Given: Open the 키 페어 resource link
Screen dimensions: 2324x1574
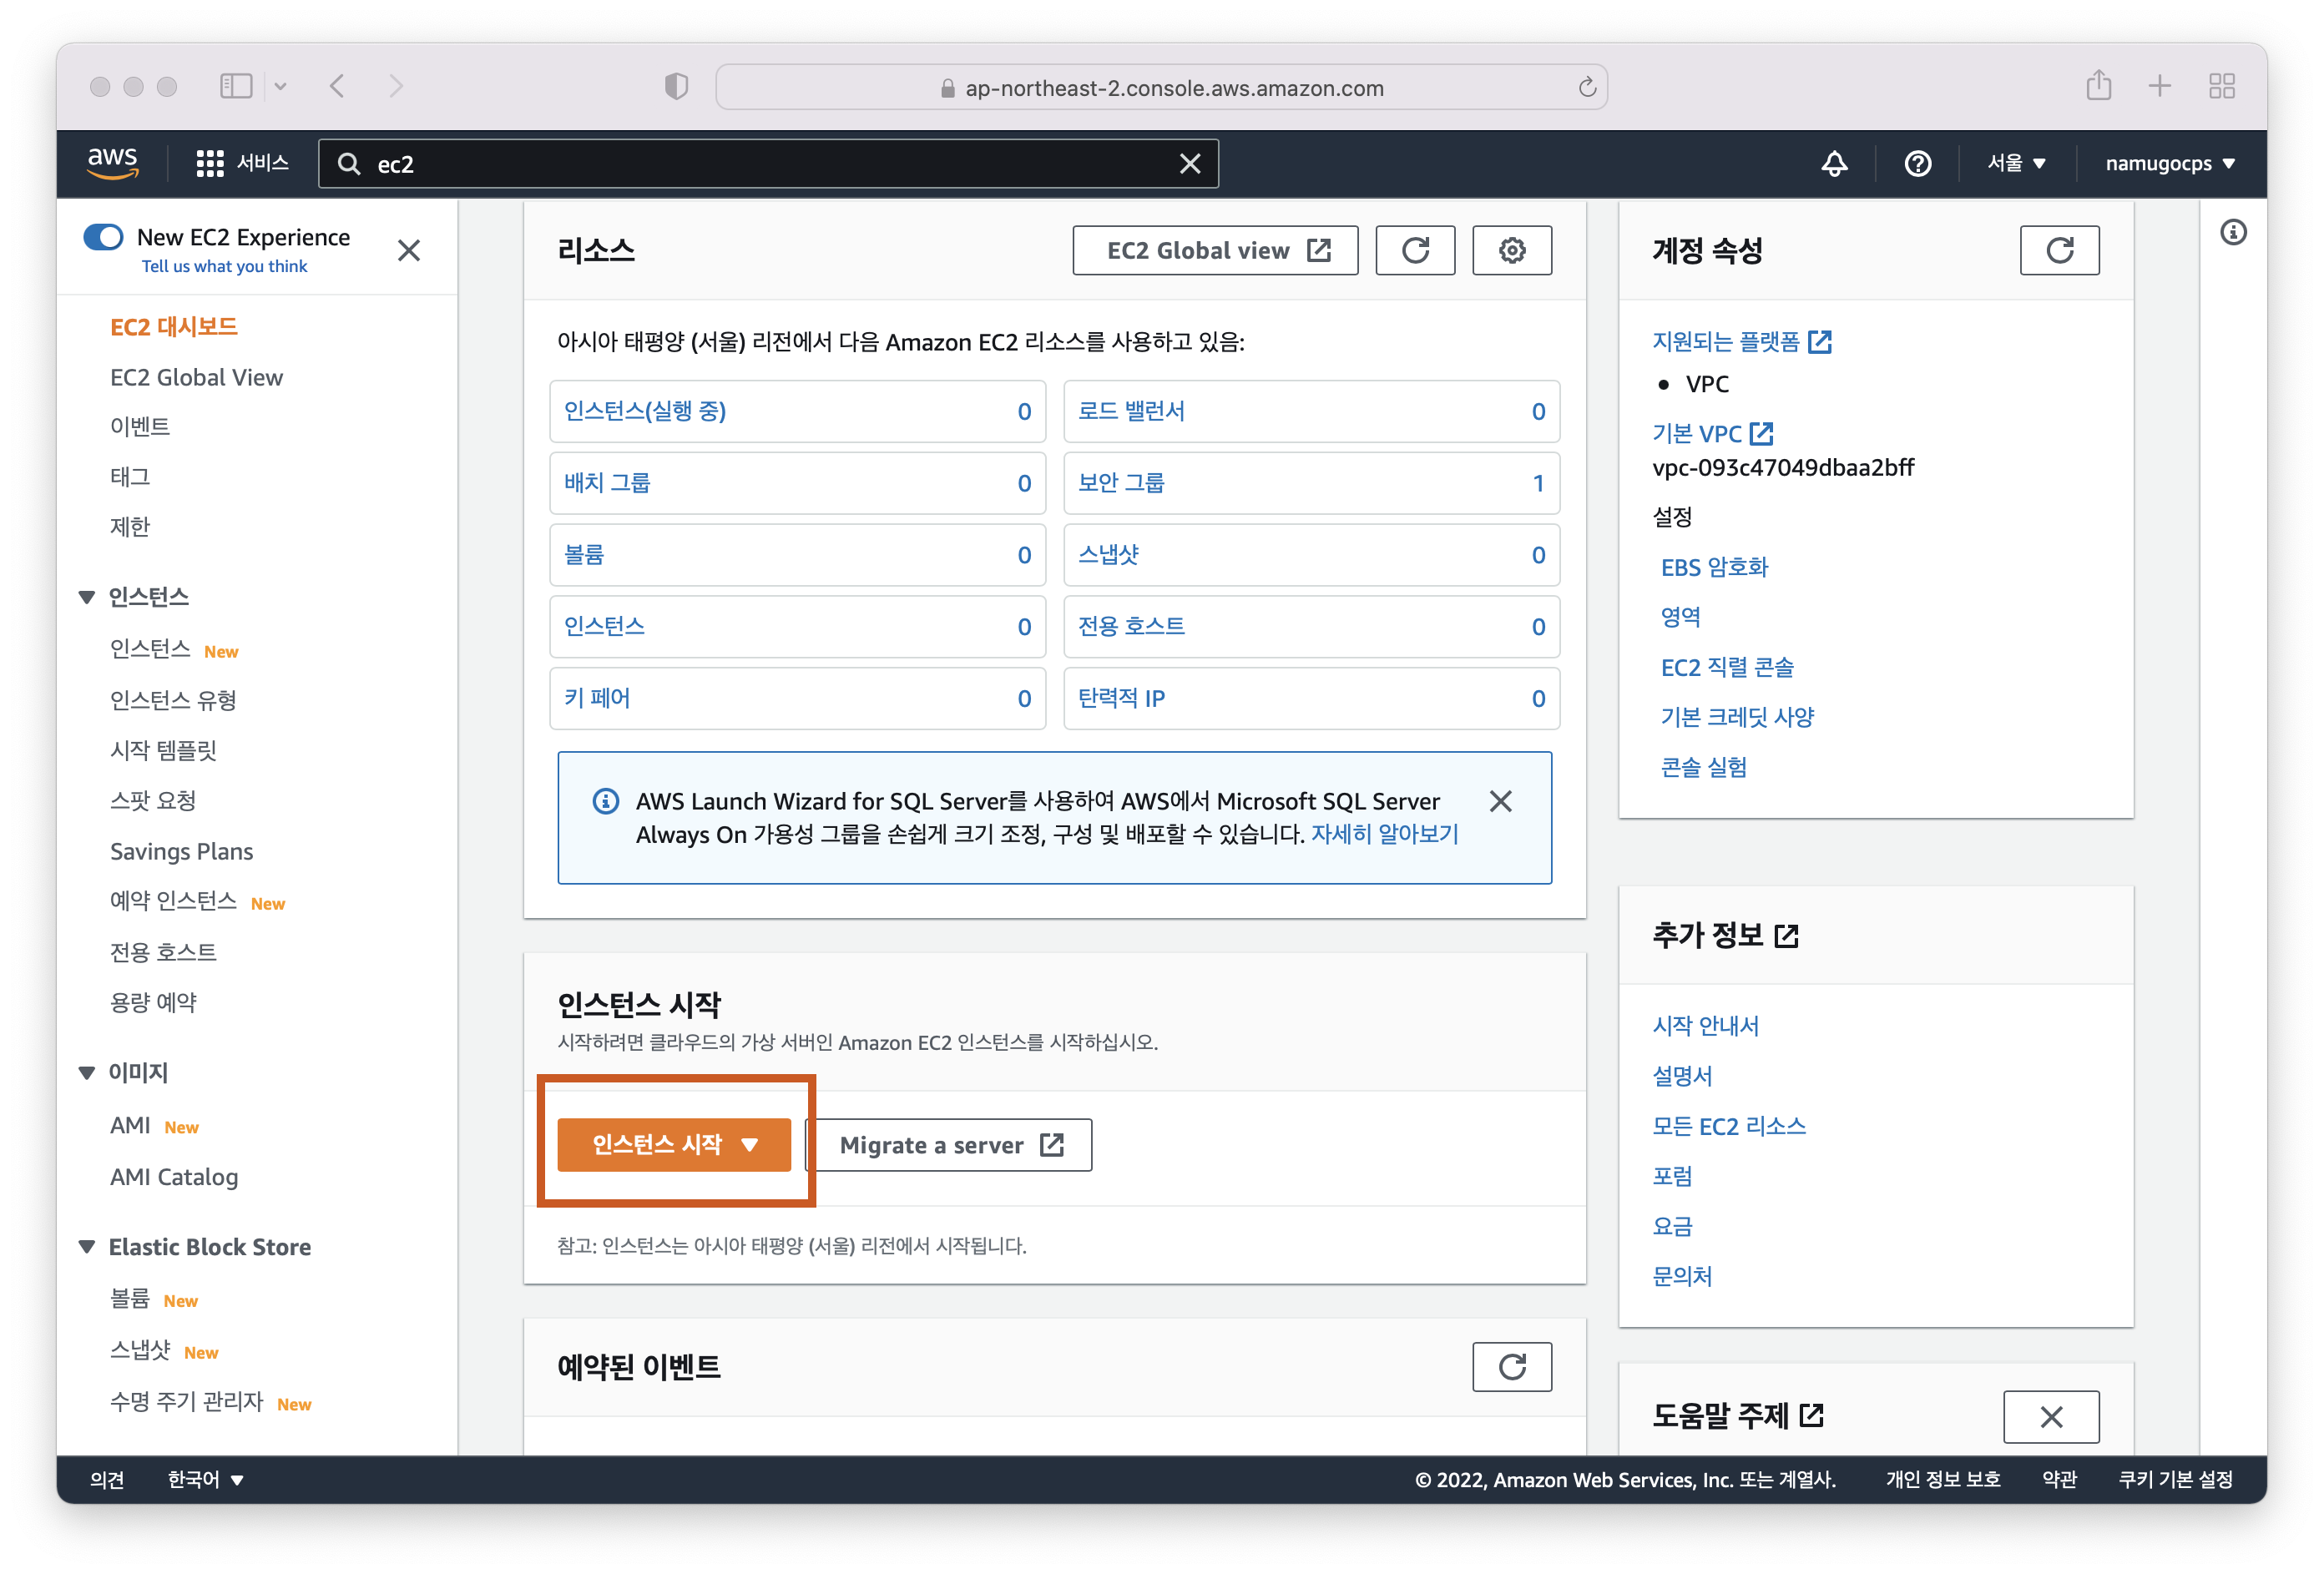Looking at the screenshot, I should [x=597, y=697].
